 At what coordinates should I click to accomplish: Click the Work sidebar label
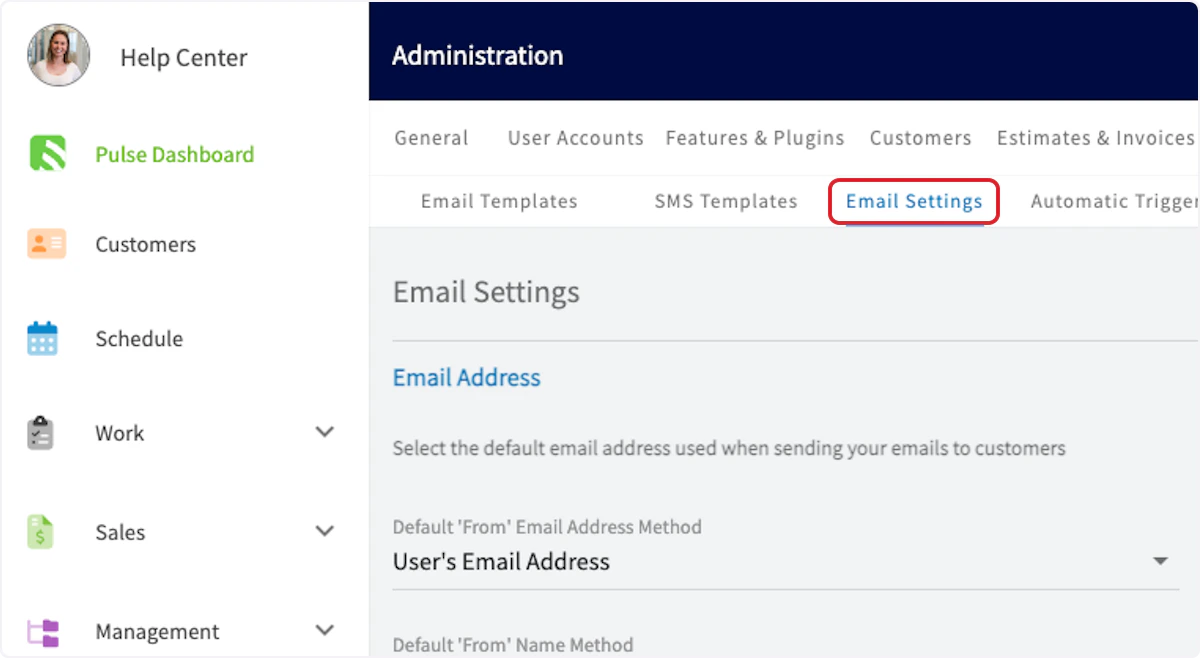(x=120, y=433)
